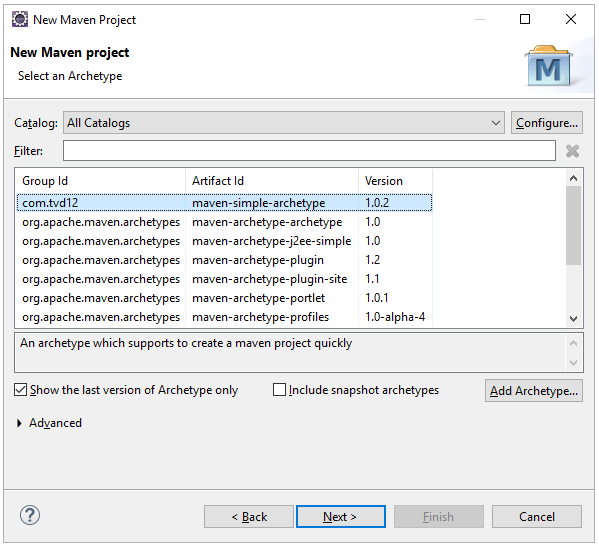Screen dimensions: 599x550
Task: Click the help question mark icon
Action: tap(30, 515)
